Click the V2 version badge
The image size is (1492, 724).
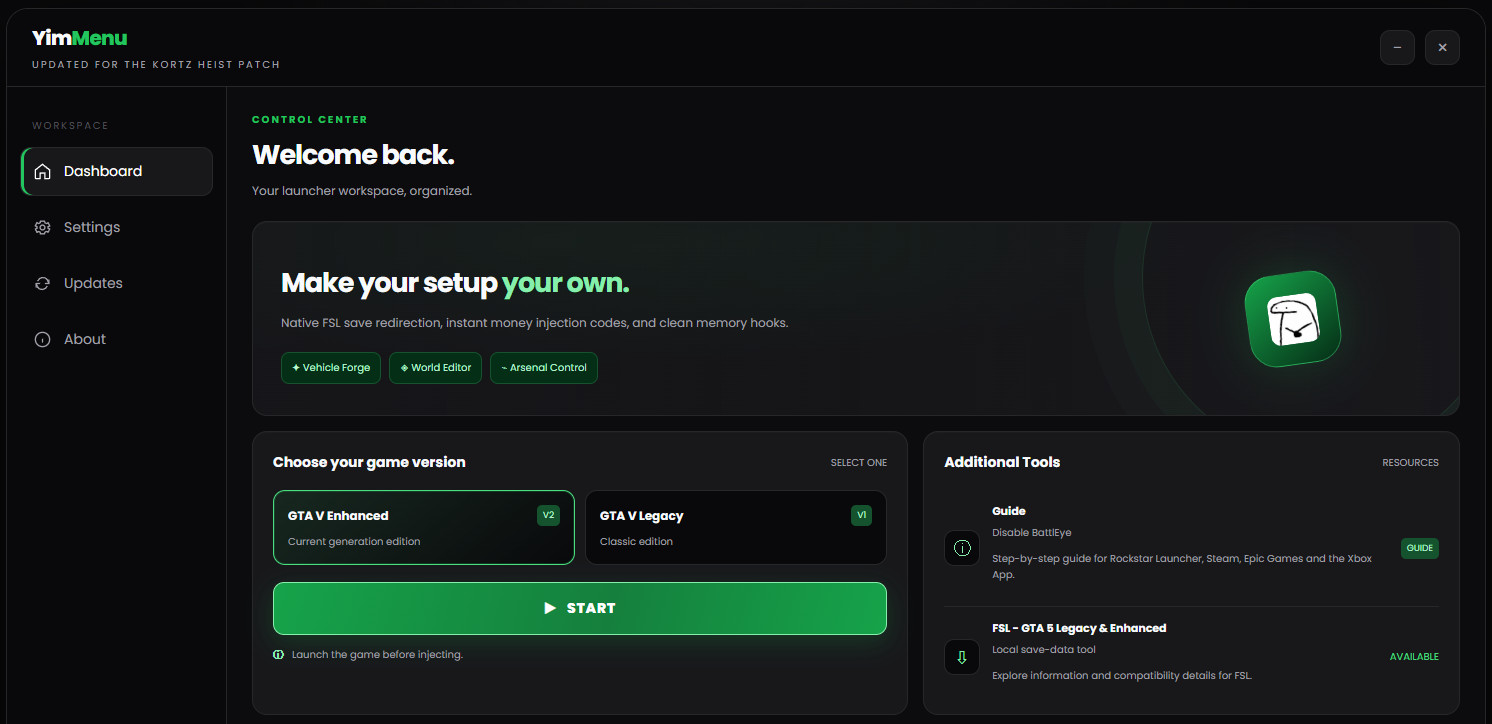tap(548, 516)
